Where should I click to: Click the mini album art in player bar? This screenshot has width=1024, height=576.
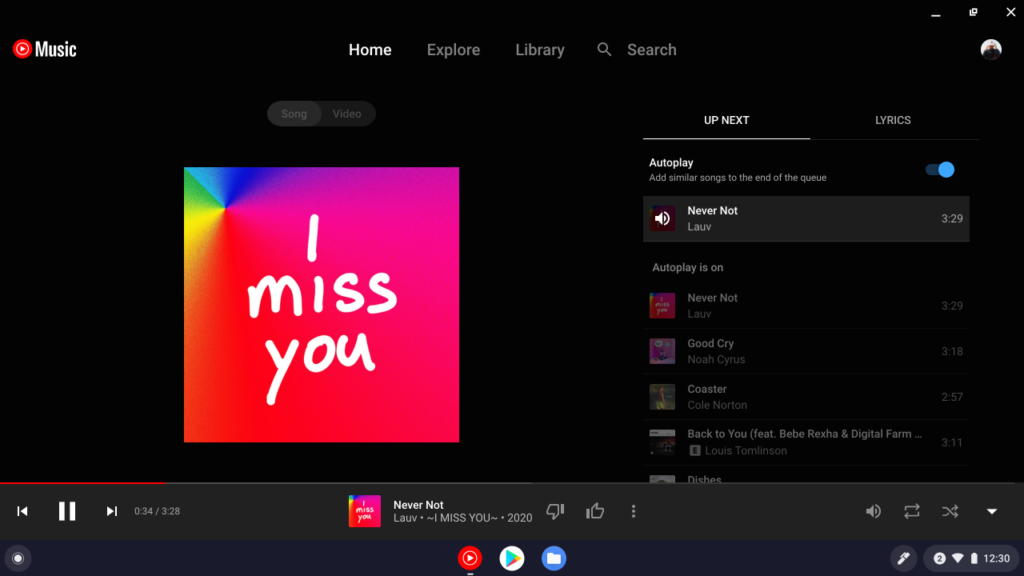pos(364,511)
